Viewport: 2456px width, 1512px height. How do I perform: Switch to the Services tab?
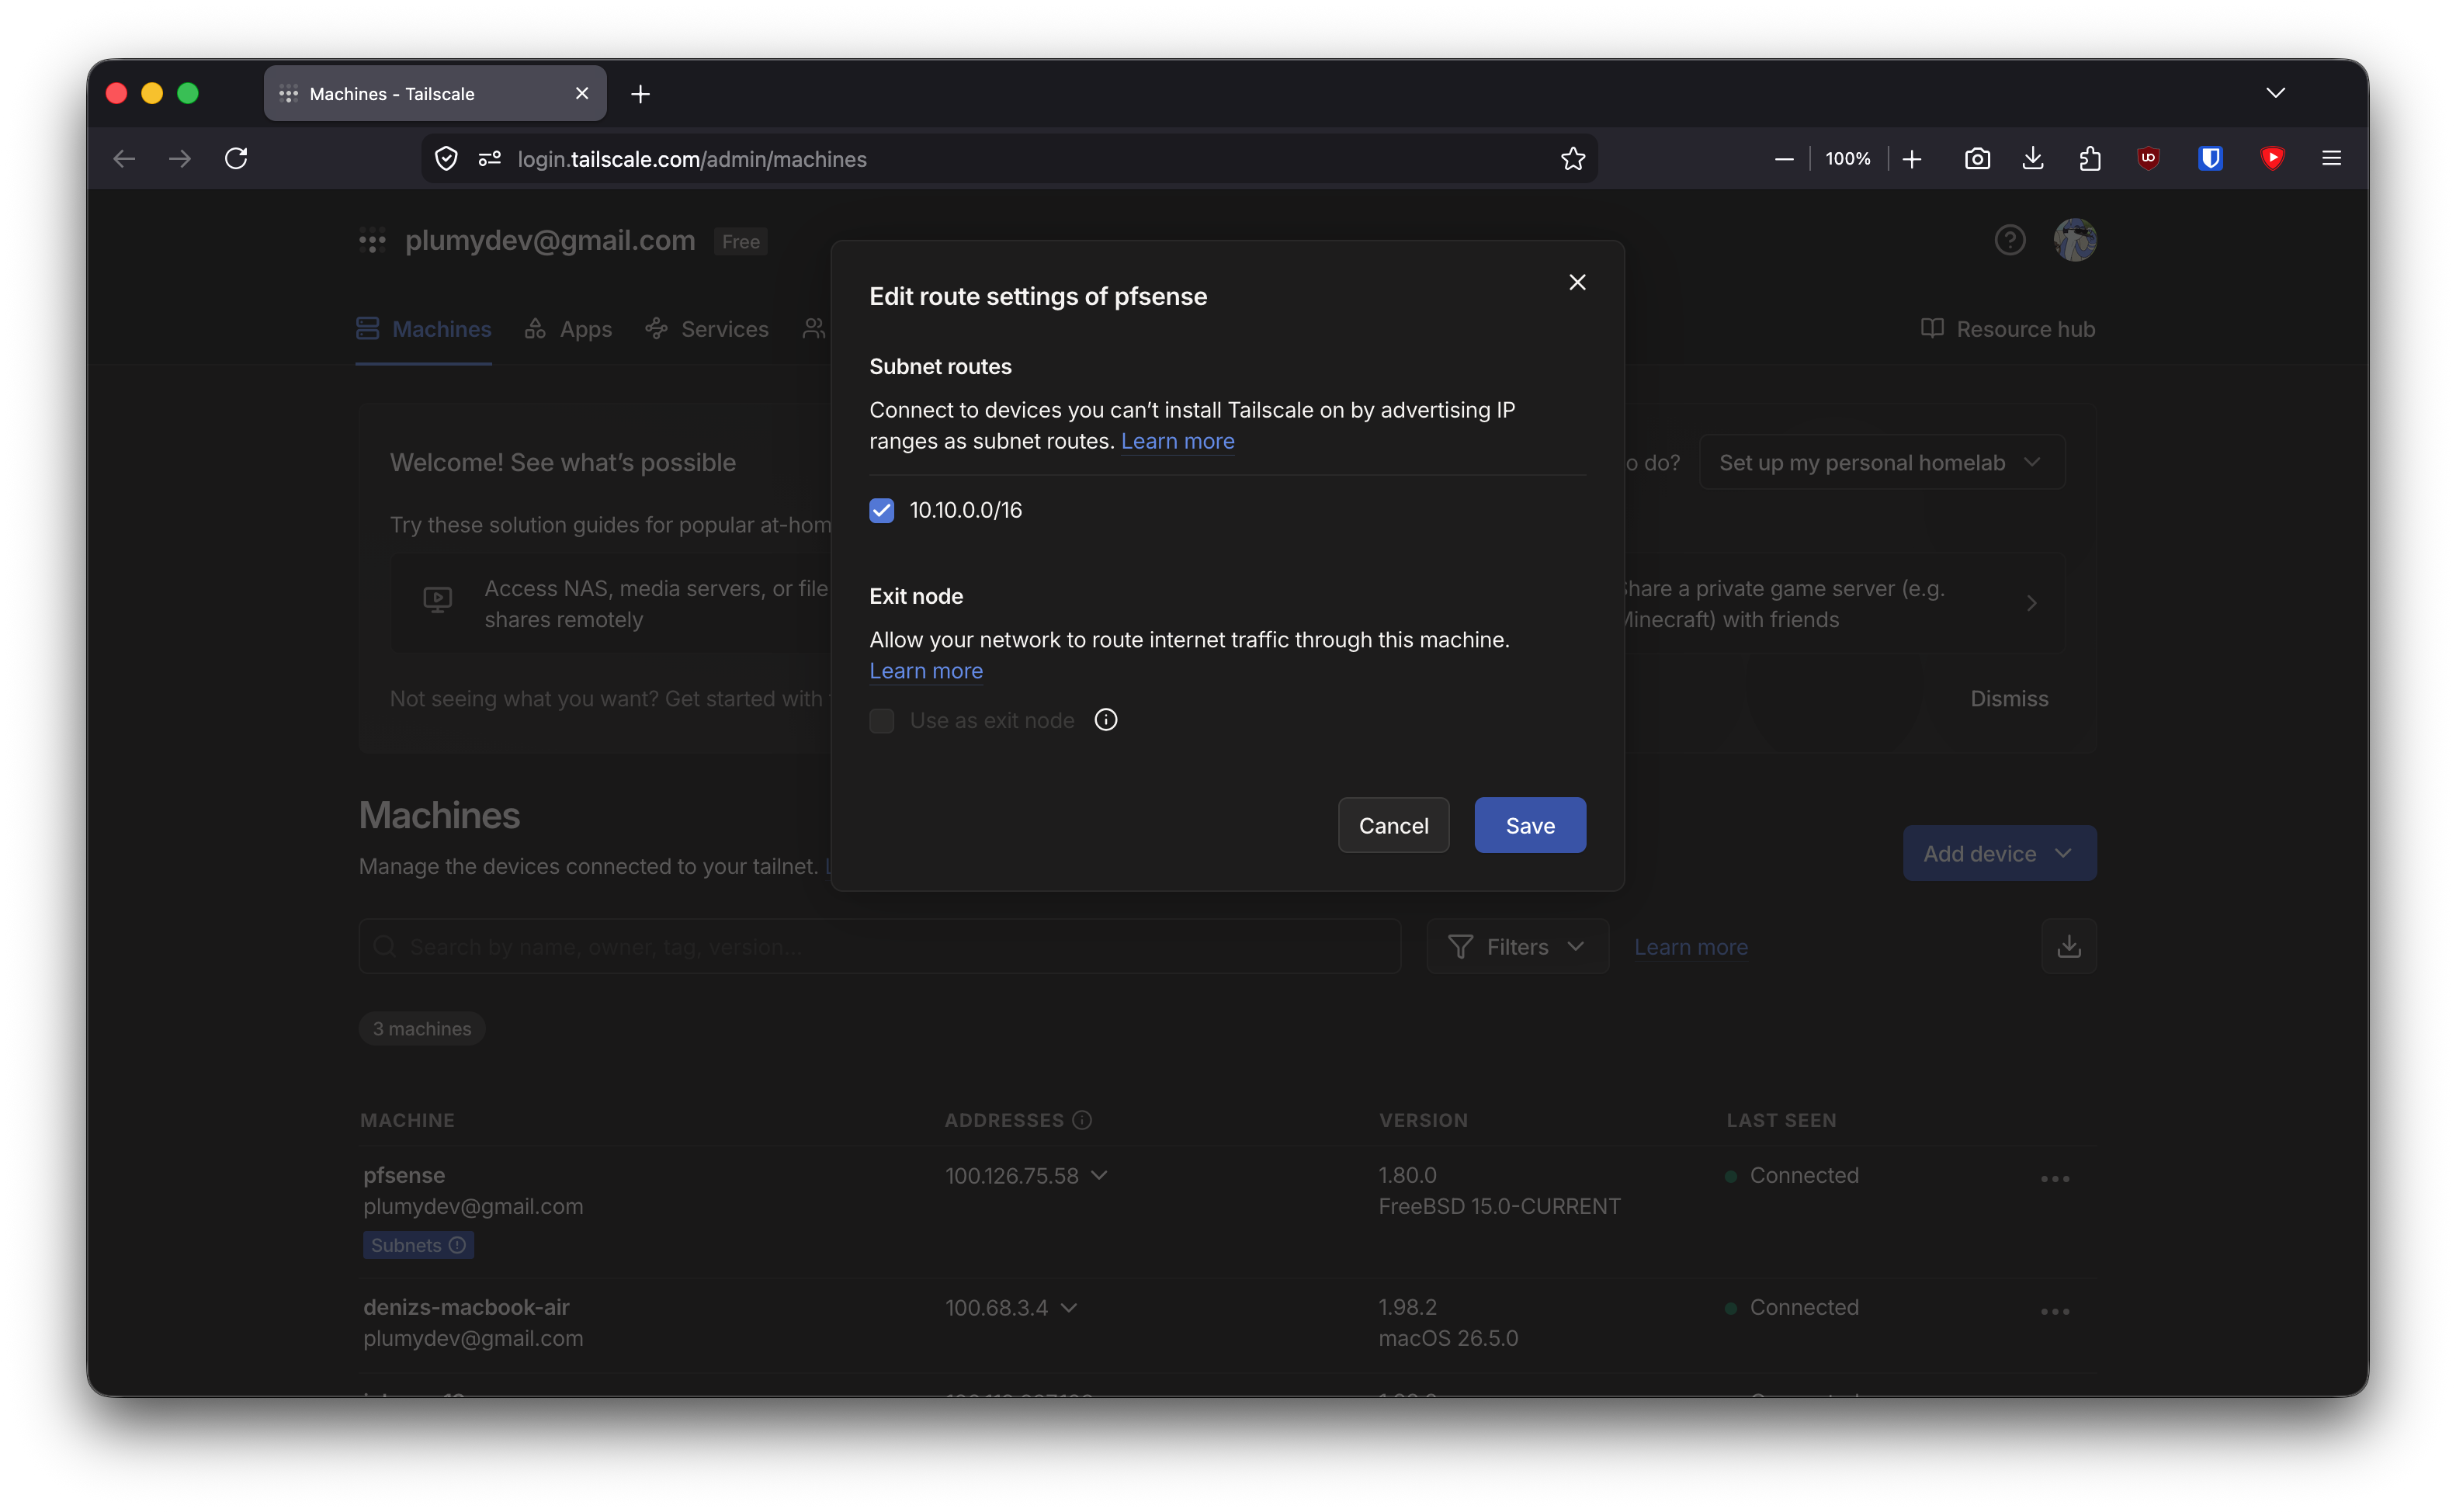[x=707, y=329]
